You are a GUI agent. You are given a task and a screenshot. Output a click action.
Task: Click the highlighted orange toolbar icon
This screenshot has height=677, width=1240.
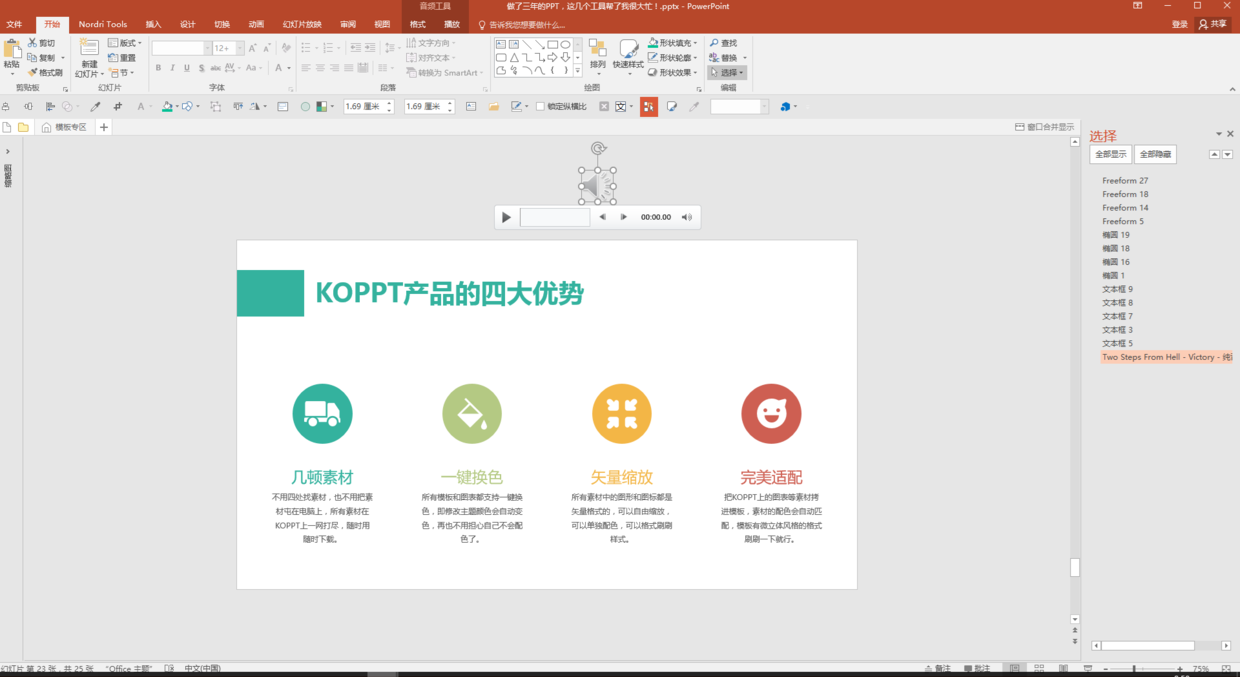tap(649, 106)
